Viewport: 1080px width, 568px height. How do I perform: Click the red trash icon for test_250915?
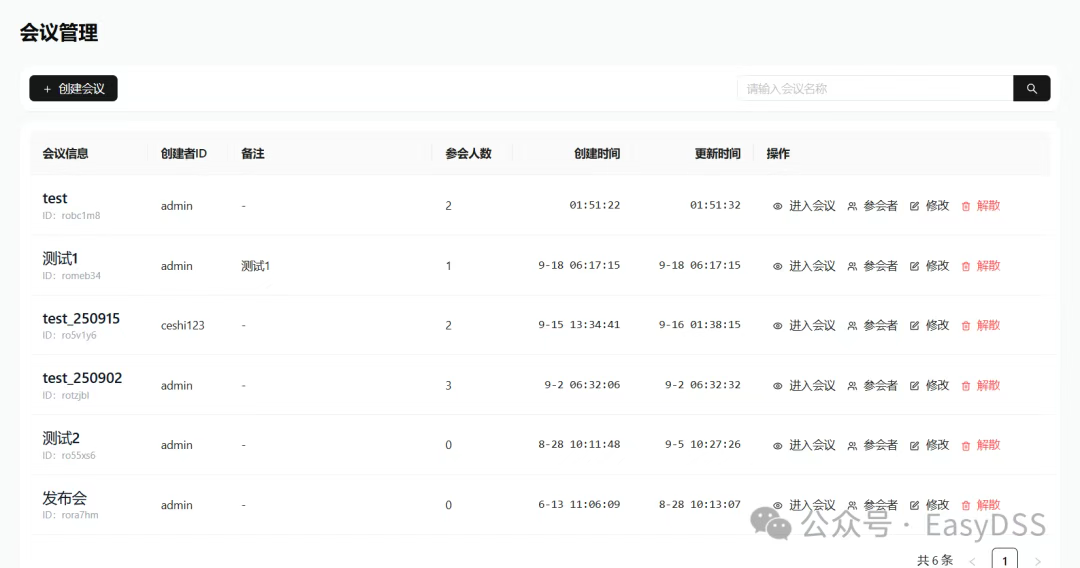pyautogui.click(x=966, y=326)
